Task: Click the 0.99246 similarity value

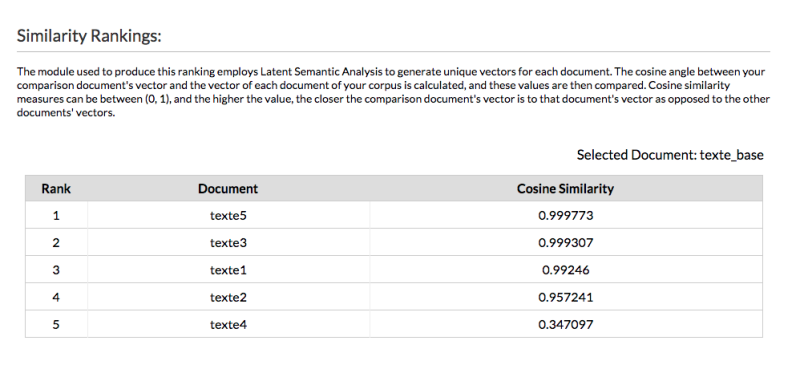Action: (565, 270)
